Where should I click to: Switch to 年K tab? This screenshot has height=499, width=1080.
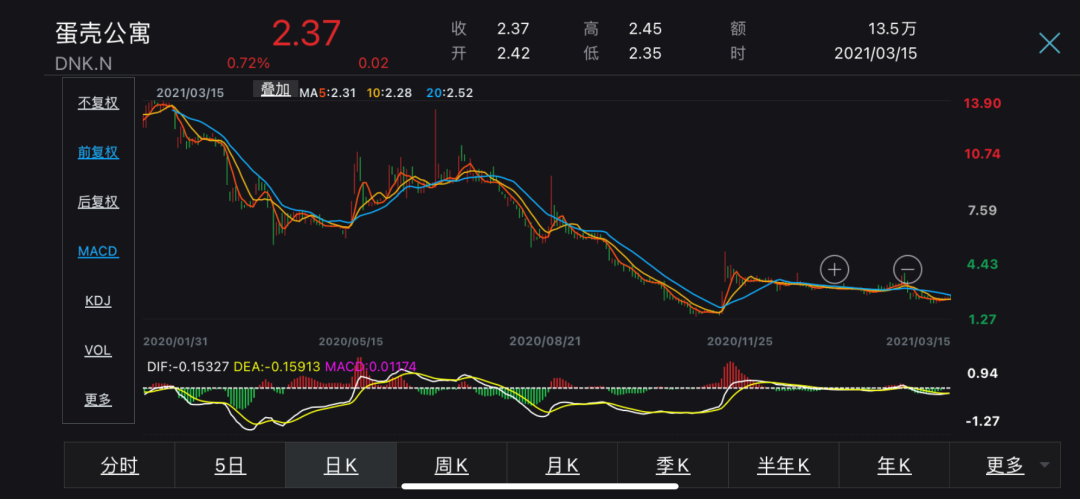(x=894, y=466)
